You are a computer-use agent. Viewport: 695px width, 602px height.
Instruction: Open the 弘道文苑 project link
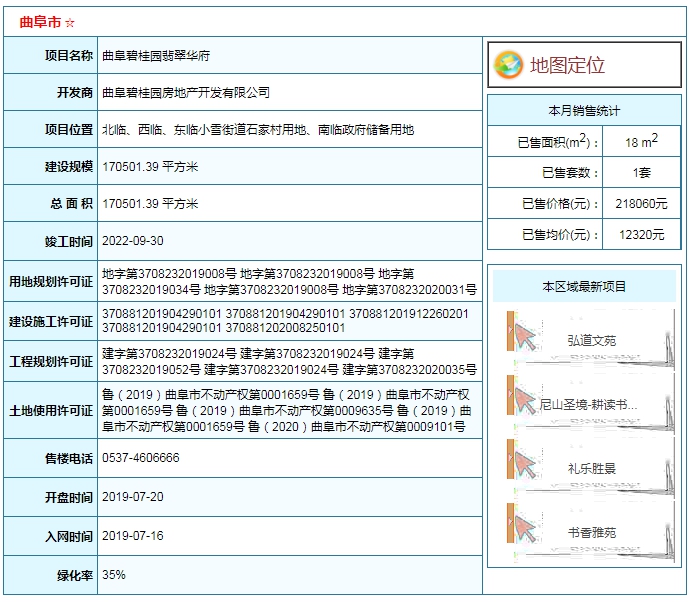click(592, 340)
